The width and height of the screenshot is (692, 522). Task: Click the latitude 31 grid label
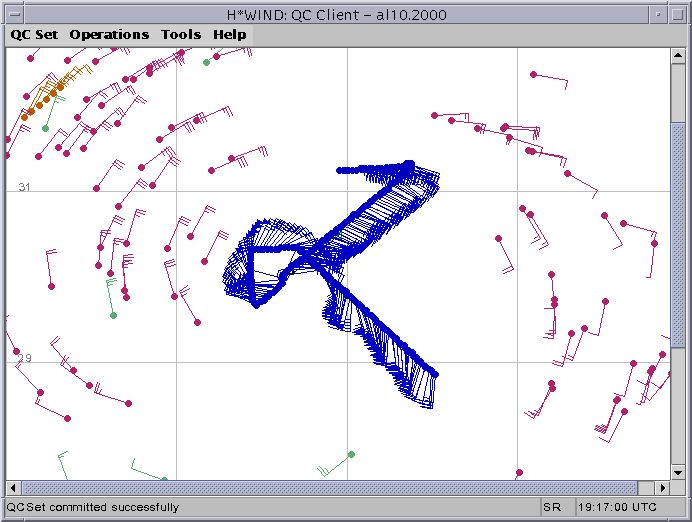pyautogui.click(x=25, y=187)
